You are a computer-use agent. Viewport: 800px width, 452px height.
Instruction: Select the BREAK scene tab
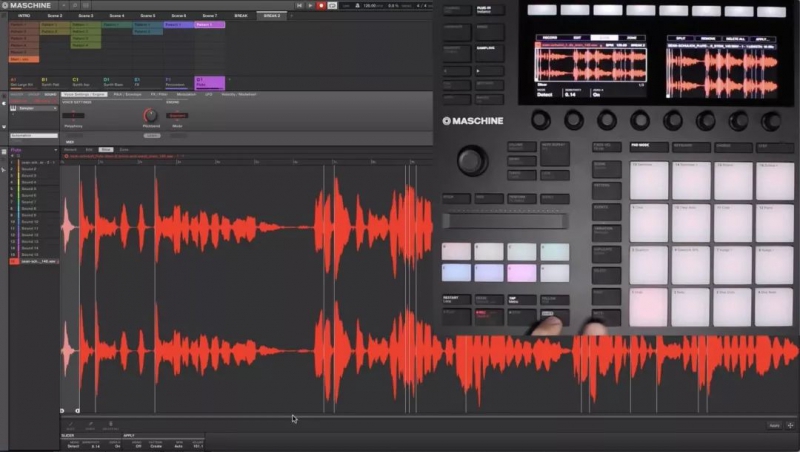[x=241, y=16]
